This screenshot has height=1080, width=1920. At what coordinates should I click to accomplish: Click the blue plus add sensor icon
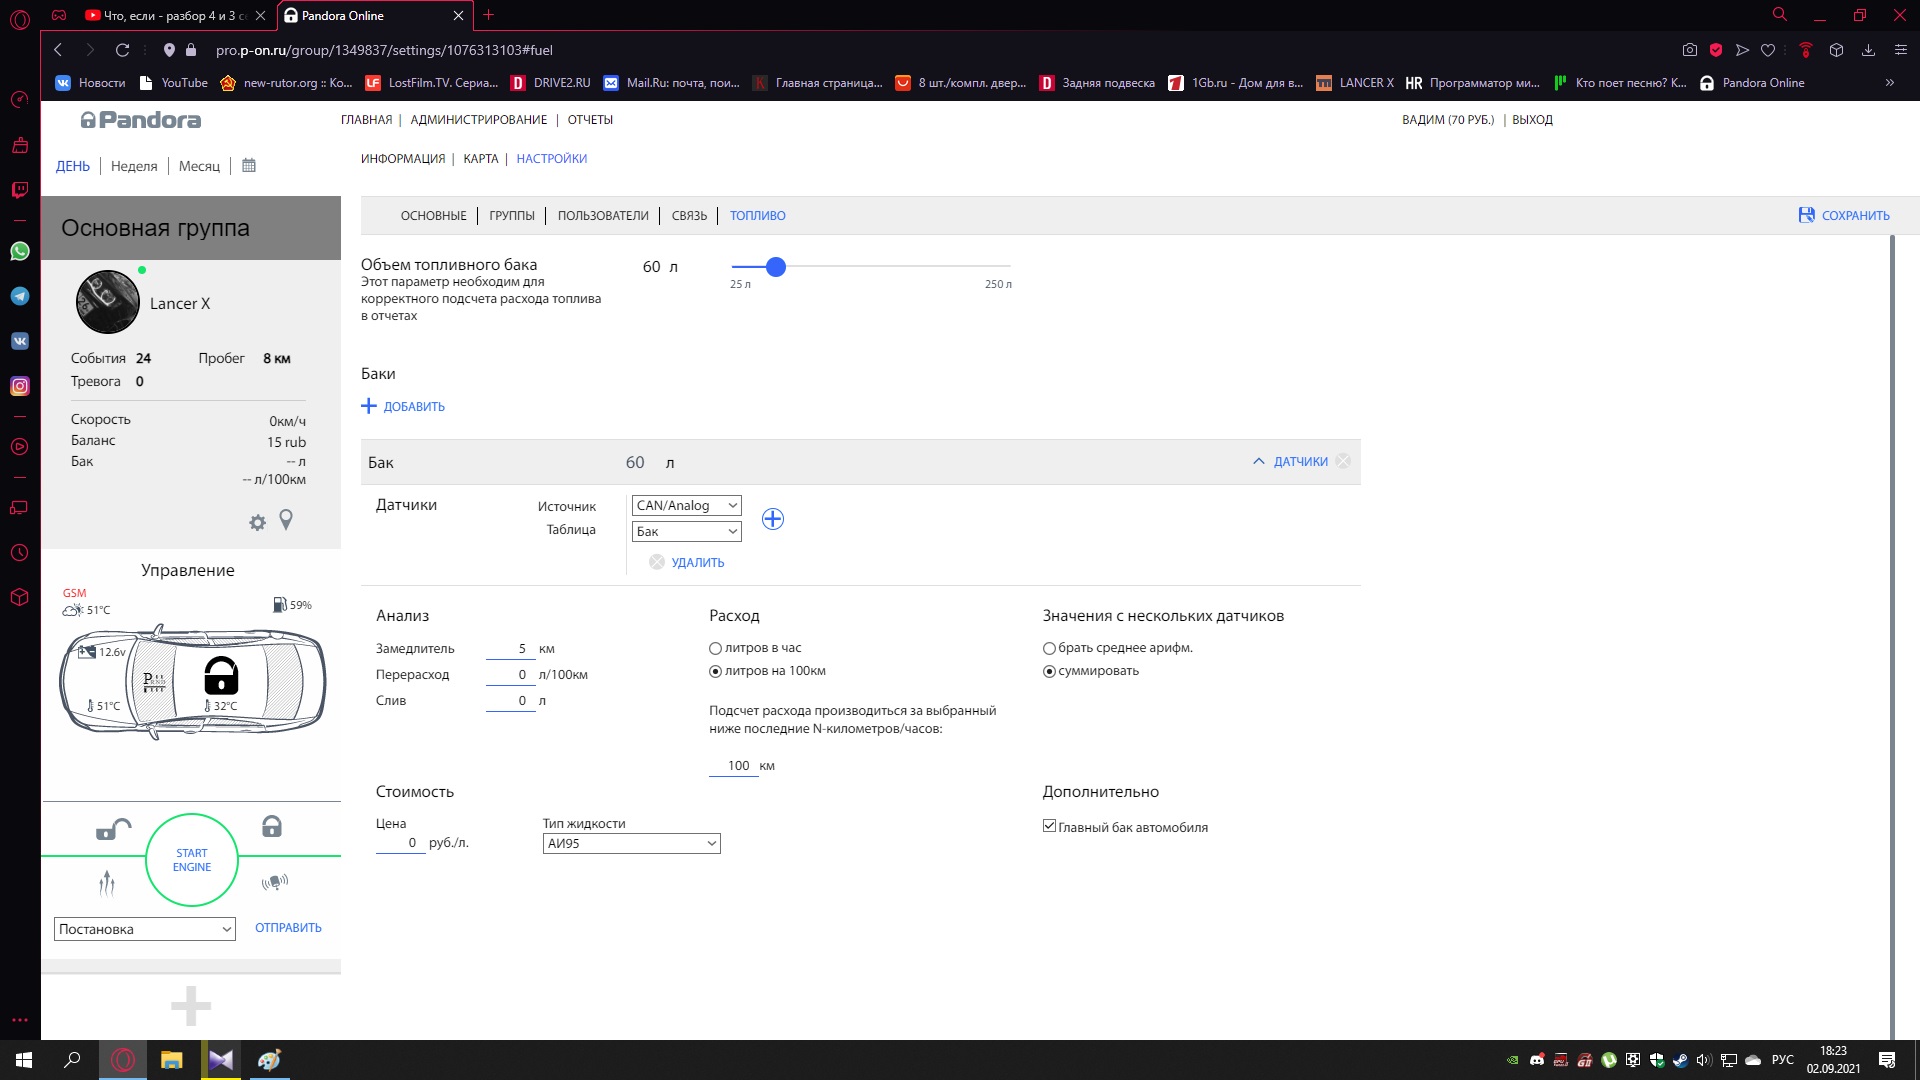[x=772, y=519]
